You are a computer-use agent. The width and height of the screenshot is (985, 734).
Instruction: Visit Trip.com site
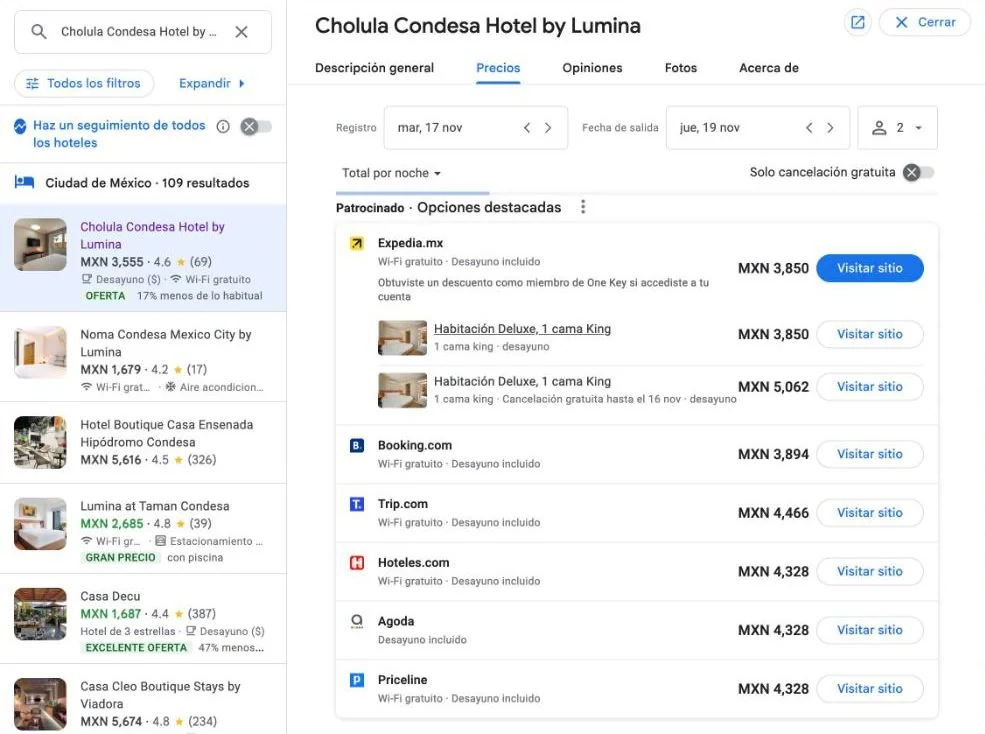pyautogui.click(x=869, y=513)
